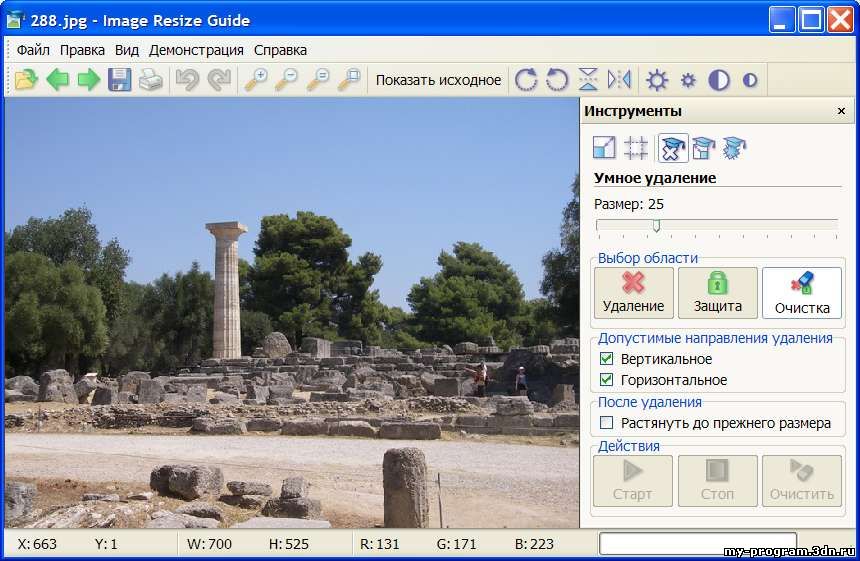Click the ancient column in the photo

pyautogui.click(x=227, y=290)
